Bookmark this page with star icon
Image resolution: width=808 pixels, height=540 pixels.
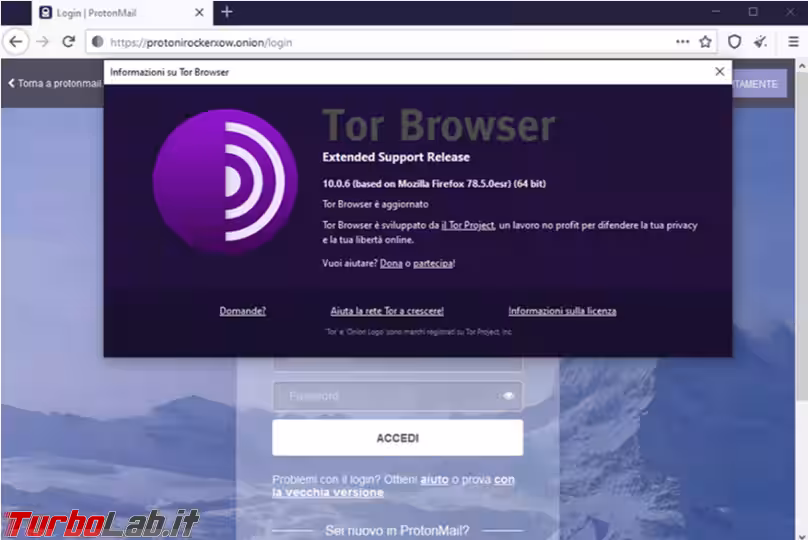pos(705,42)
